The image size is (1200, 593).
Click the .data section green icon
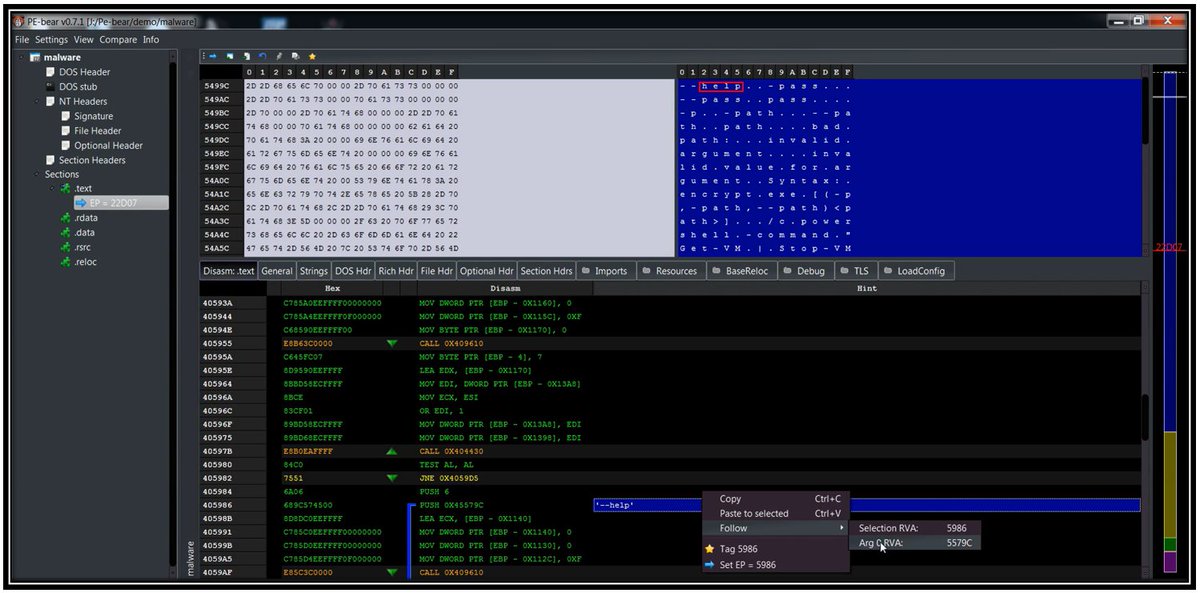(x=65, y=233)
